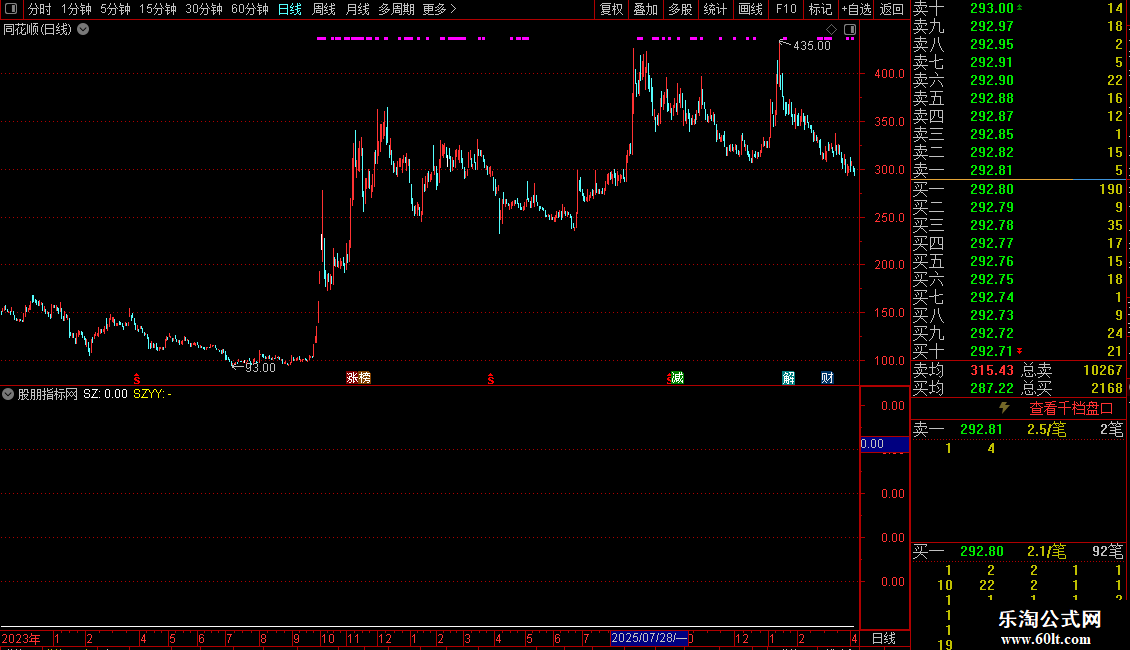Click the 返回 back button
The height and width of the screenshot is (650, 1130).
891,9
